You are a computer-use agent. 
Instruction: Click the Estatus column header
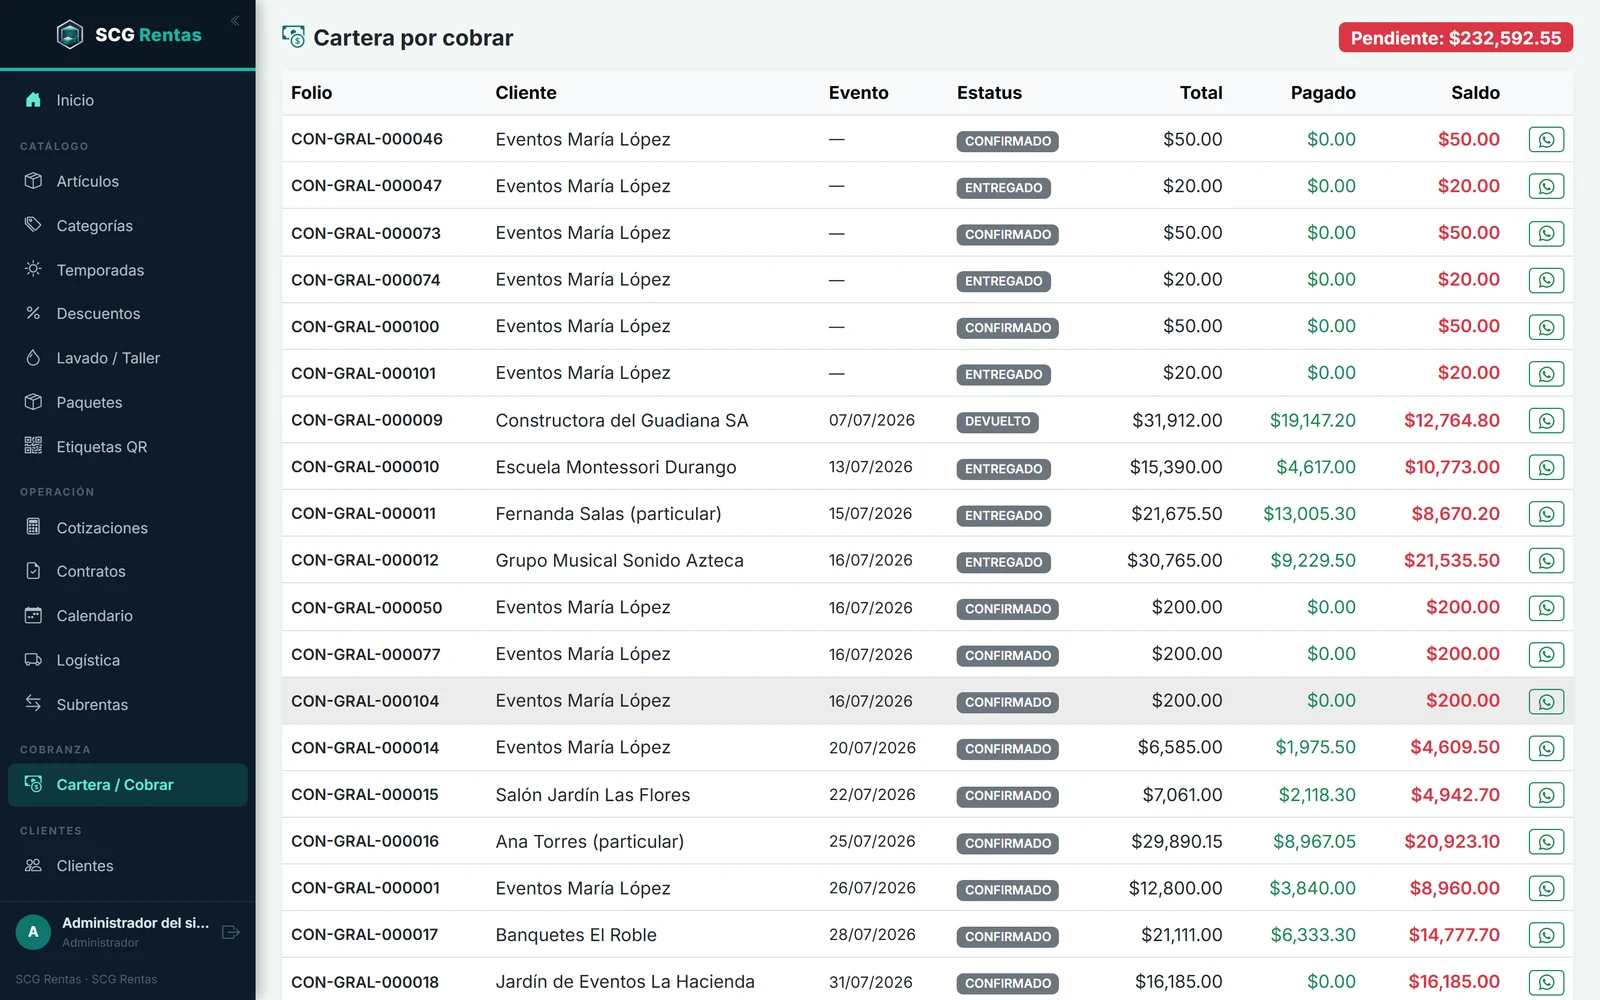pyautogui.click(x=989, y=93)
